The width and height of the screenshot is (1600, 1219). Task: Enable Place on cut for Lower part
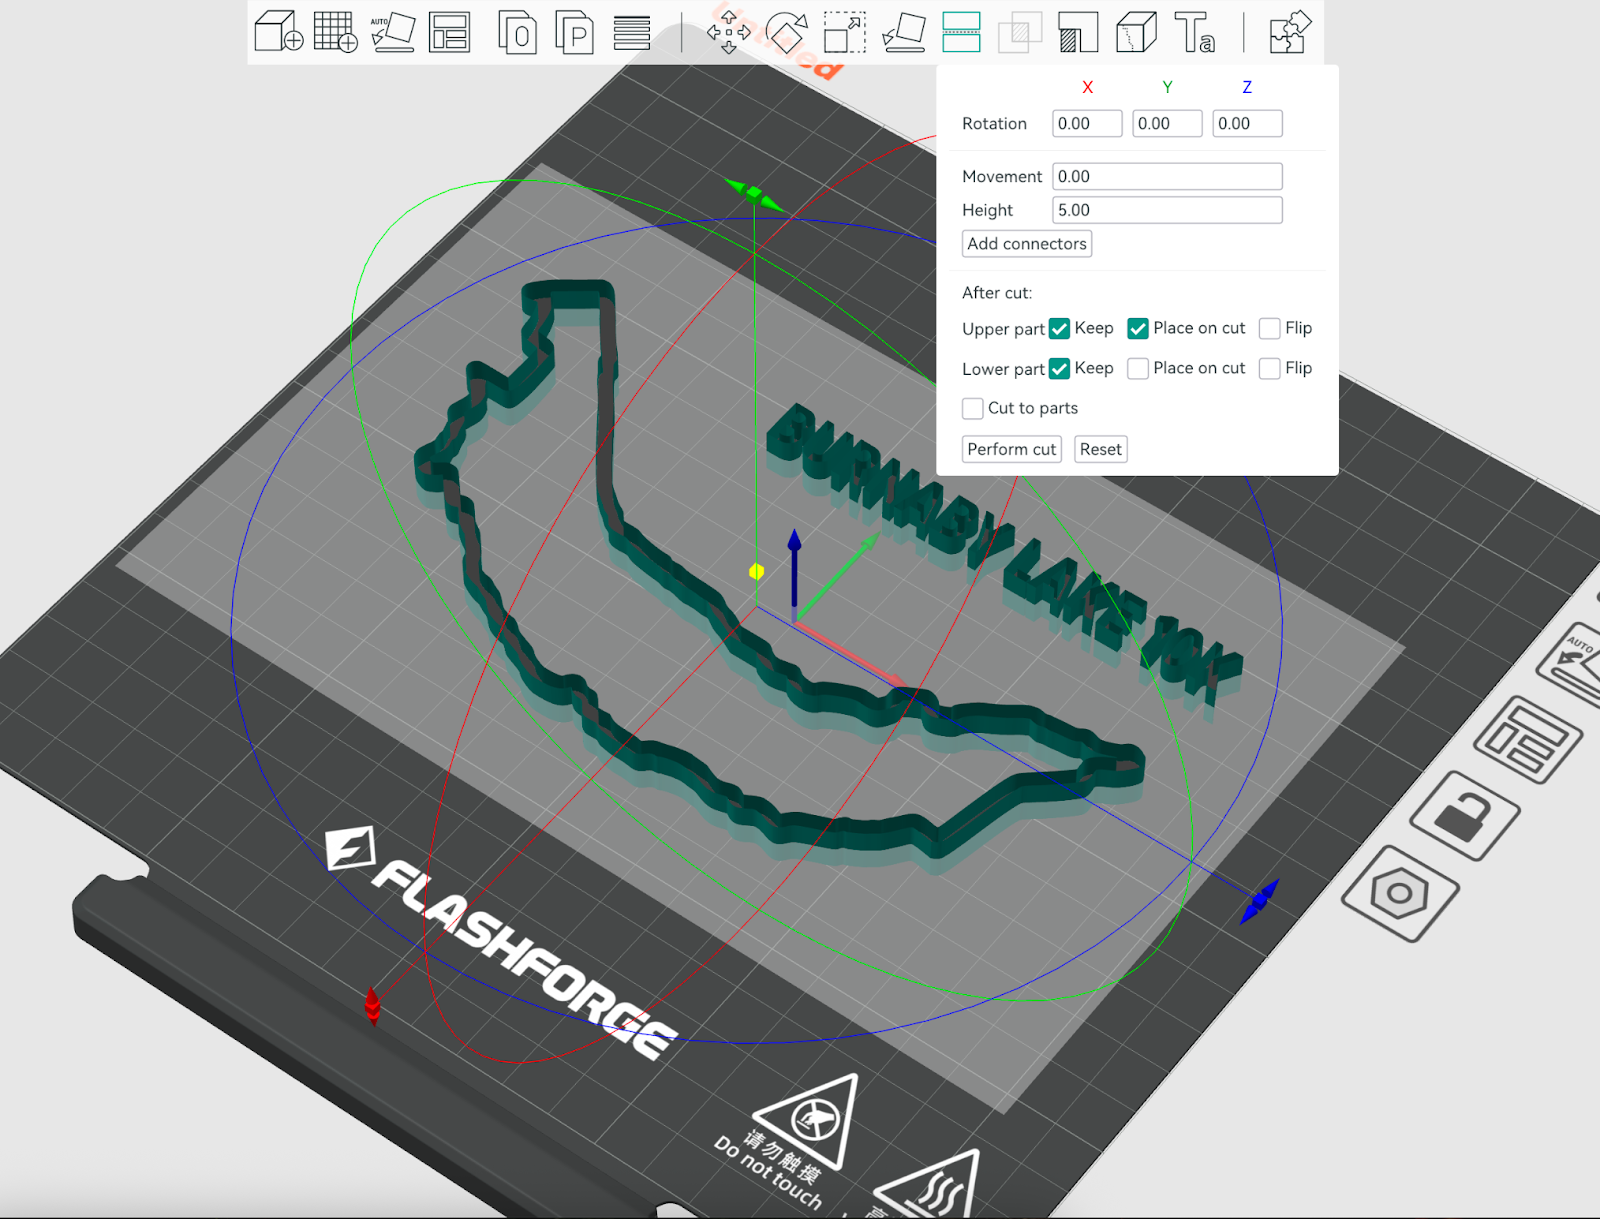pos(1138,369)
